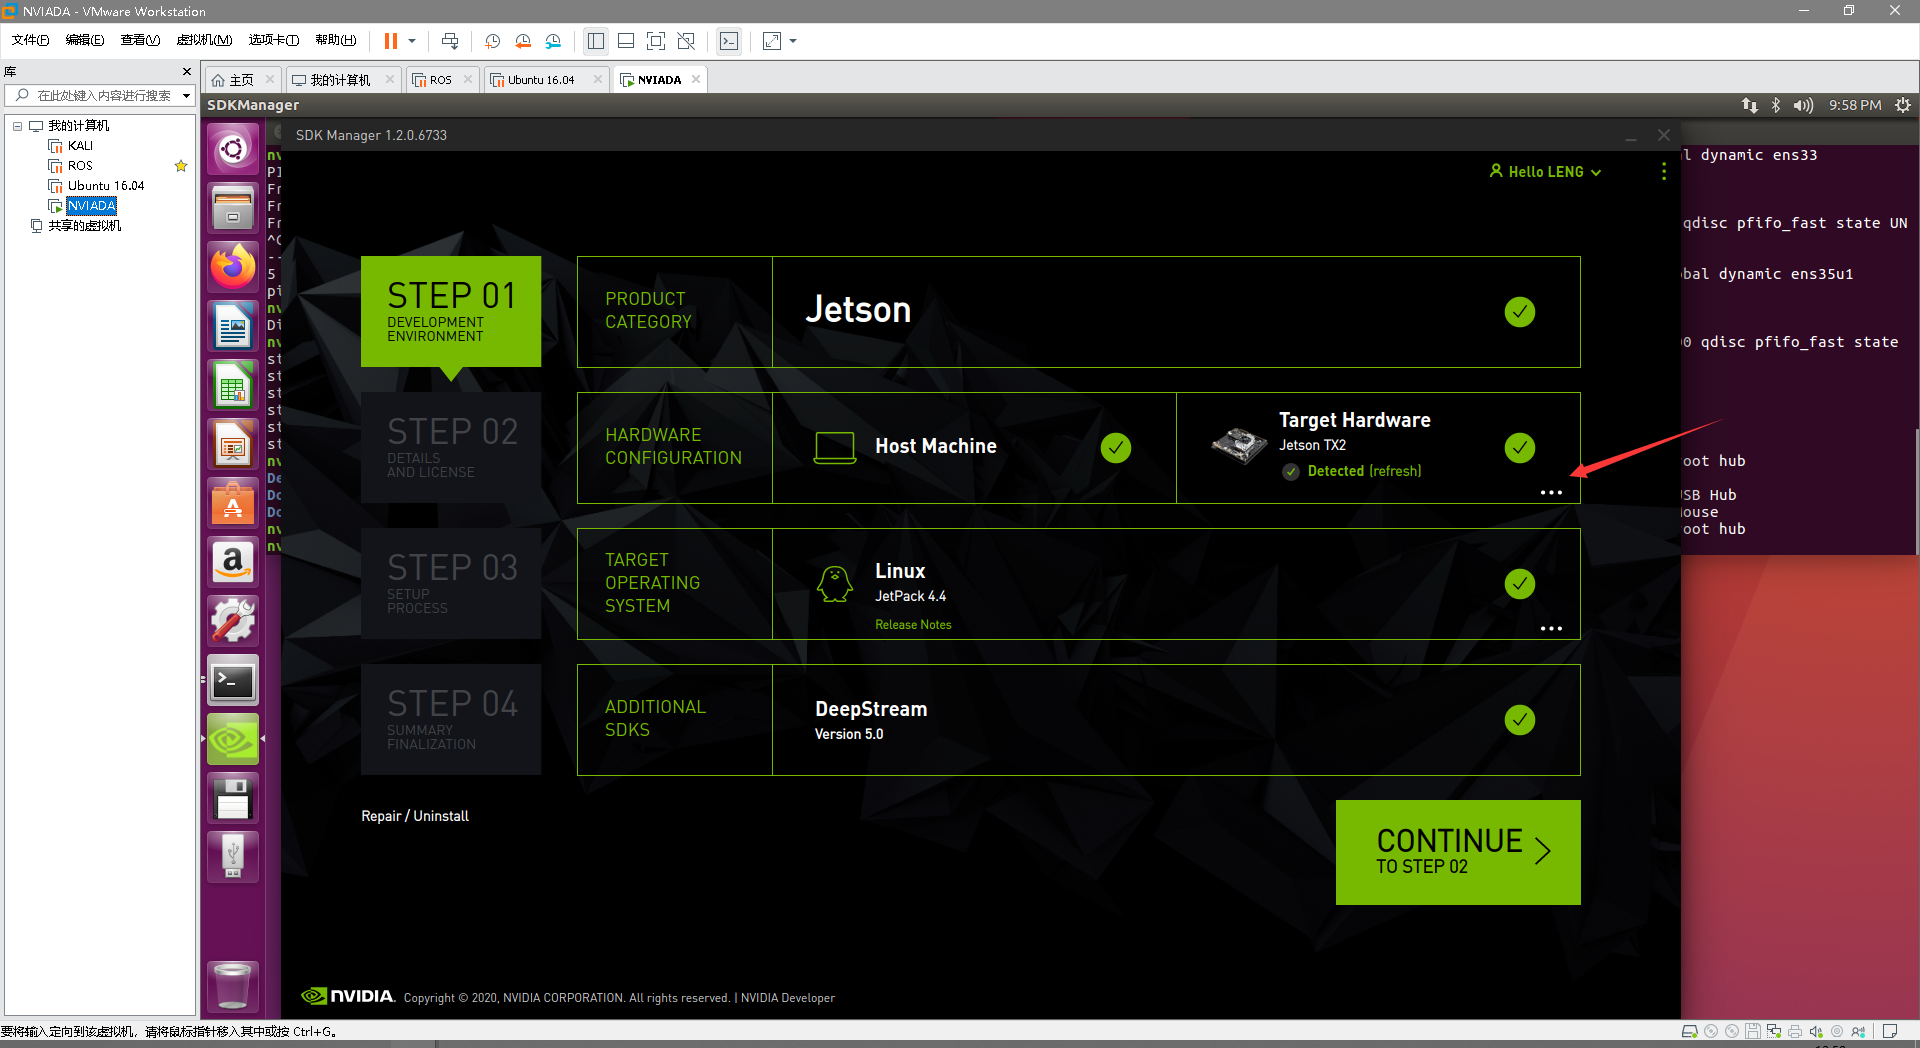Open the stretch guest display dropdown arrow

[x=795, y=41]
